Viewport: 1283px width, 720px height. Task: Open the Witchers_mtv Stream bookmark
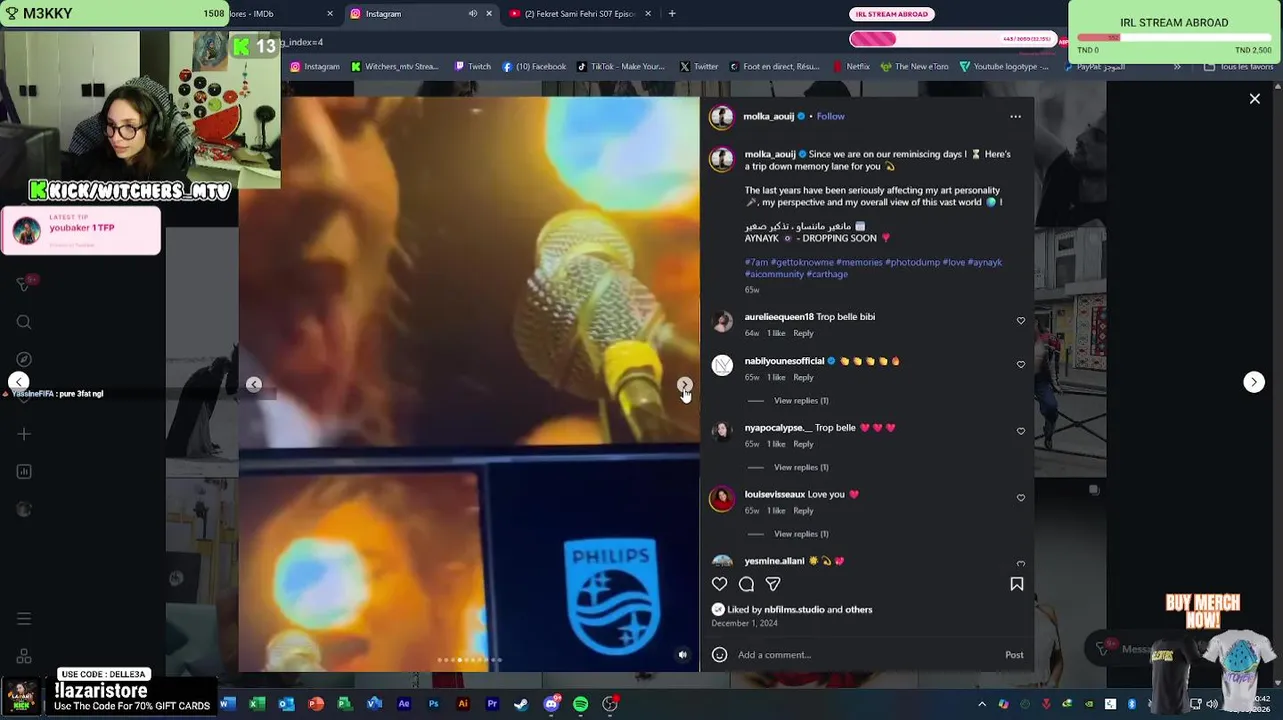pos(394,67)
